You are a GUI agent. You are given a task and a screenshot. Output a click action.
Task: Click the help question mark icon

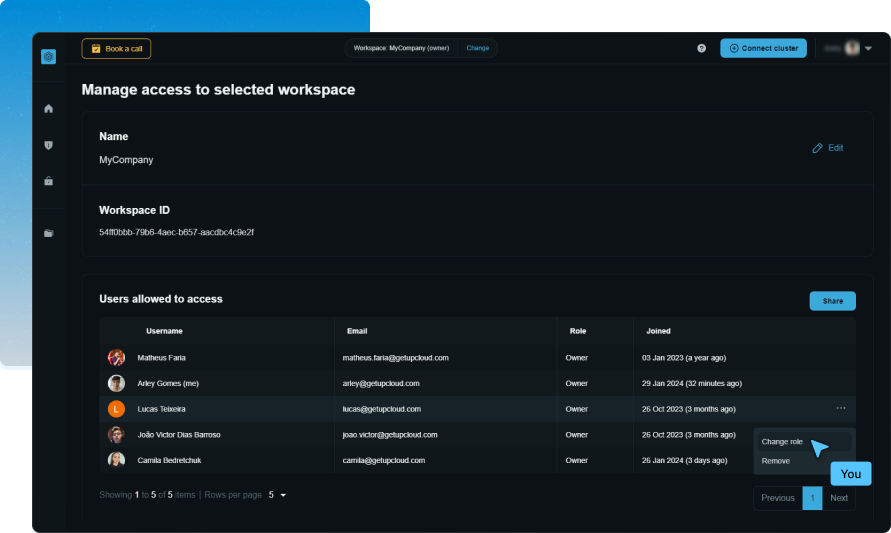(x=701, y=48)
